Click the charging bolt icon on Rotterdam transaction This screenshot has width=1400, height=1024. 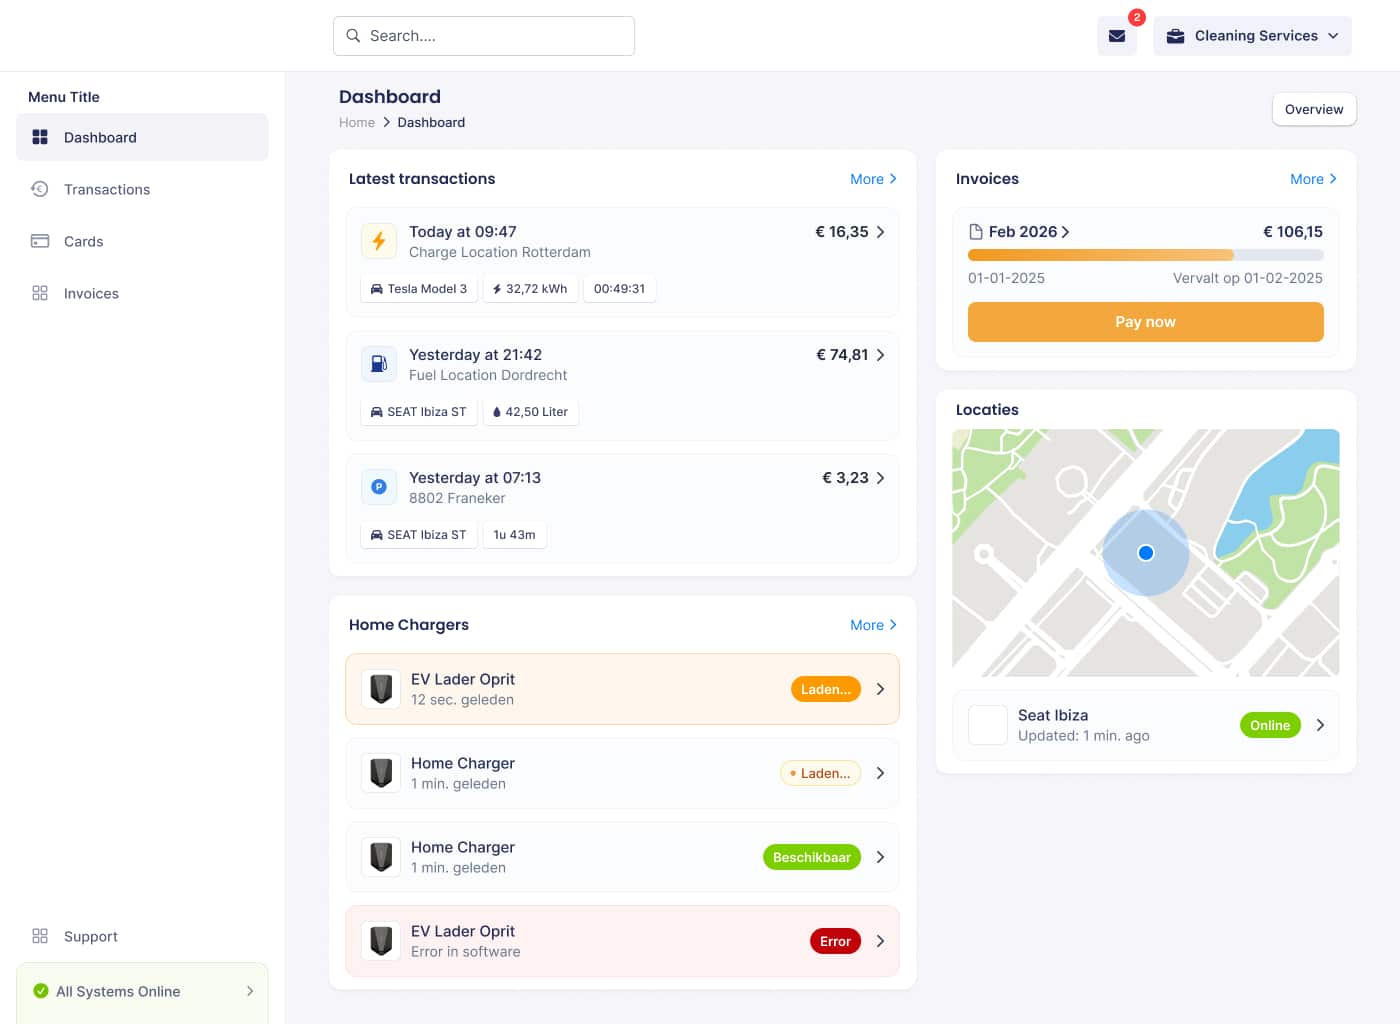tap(379, 240)
